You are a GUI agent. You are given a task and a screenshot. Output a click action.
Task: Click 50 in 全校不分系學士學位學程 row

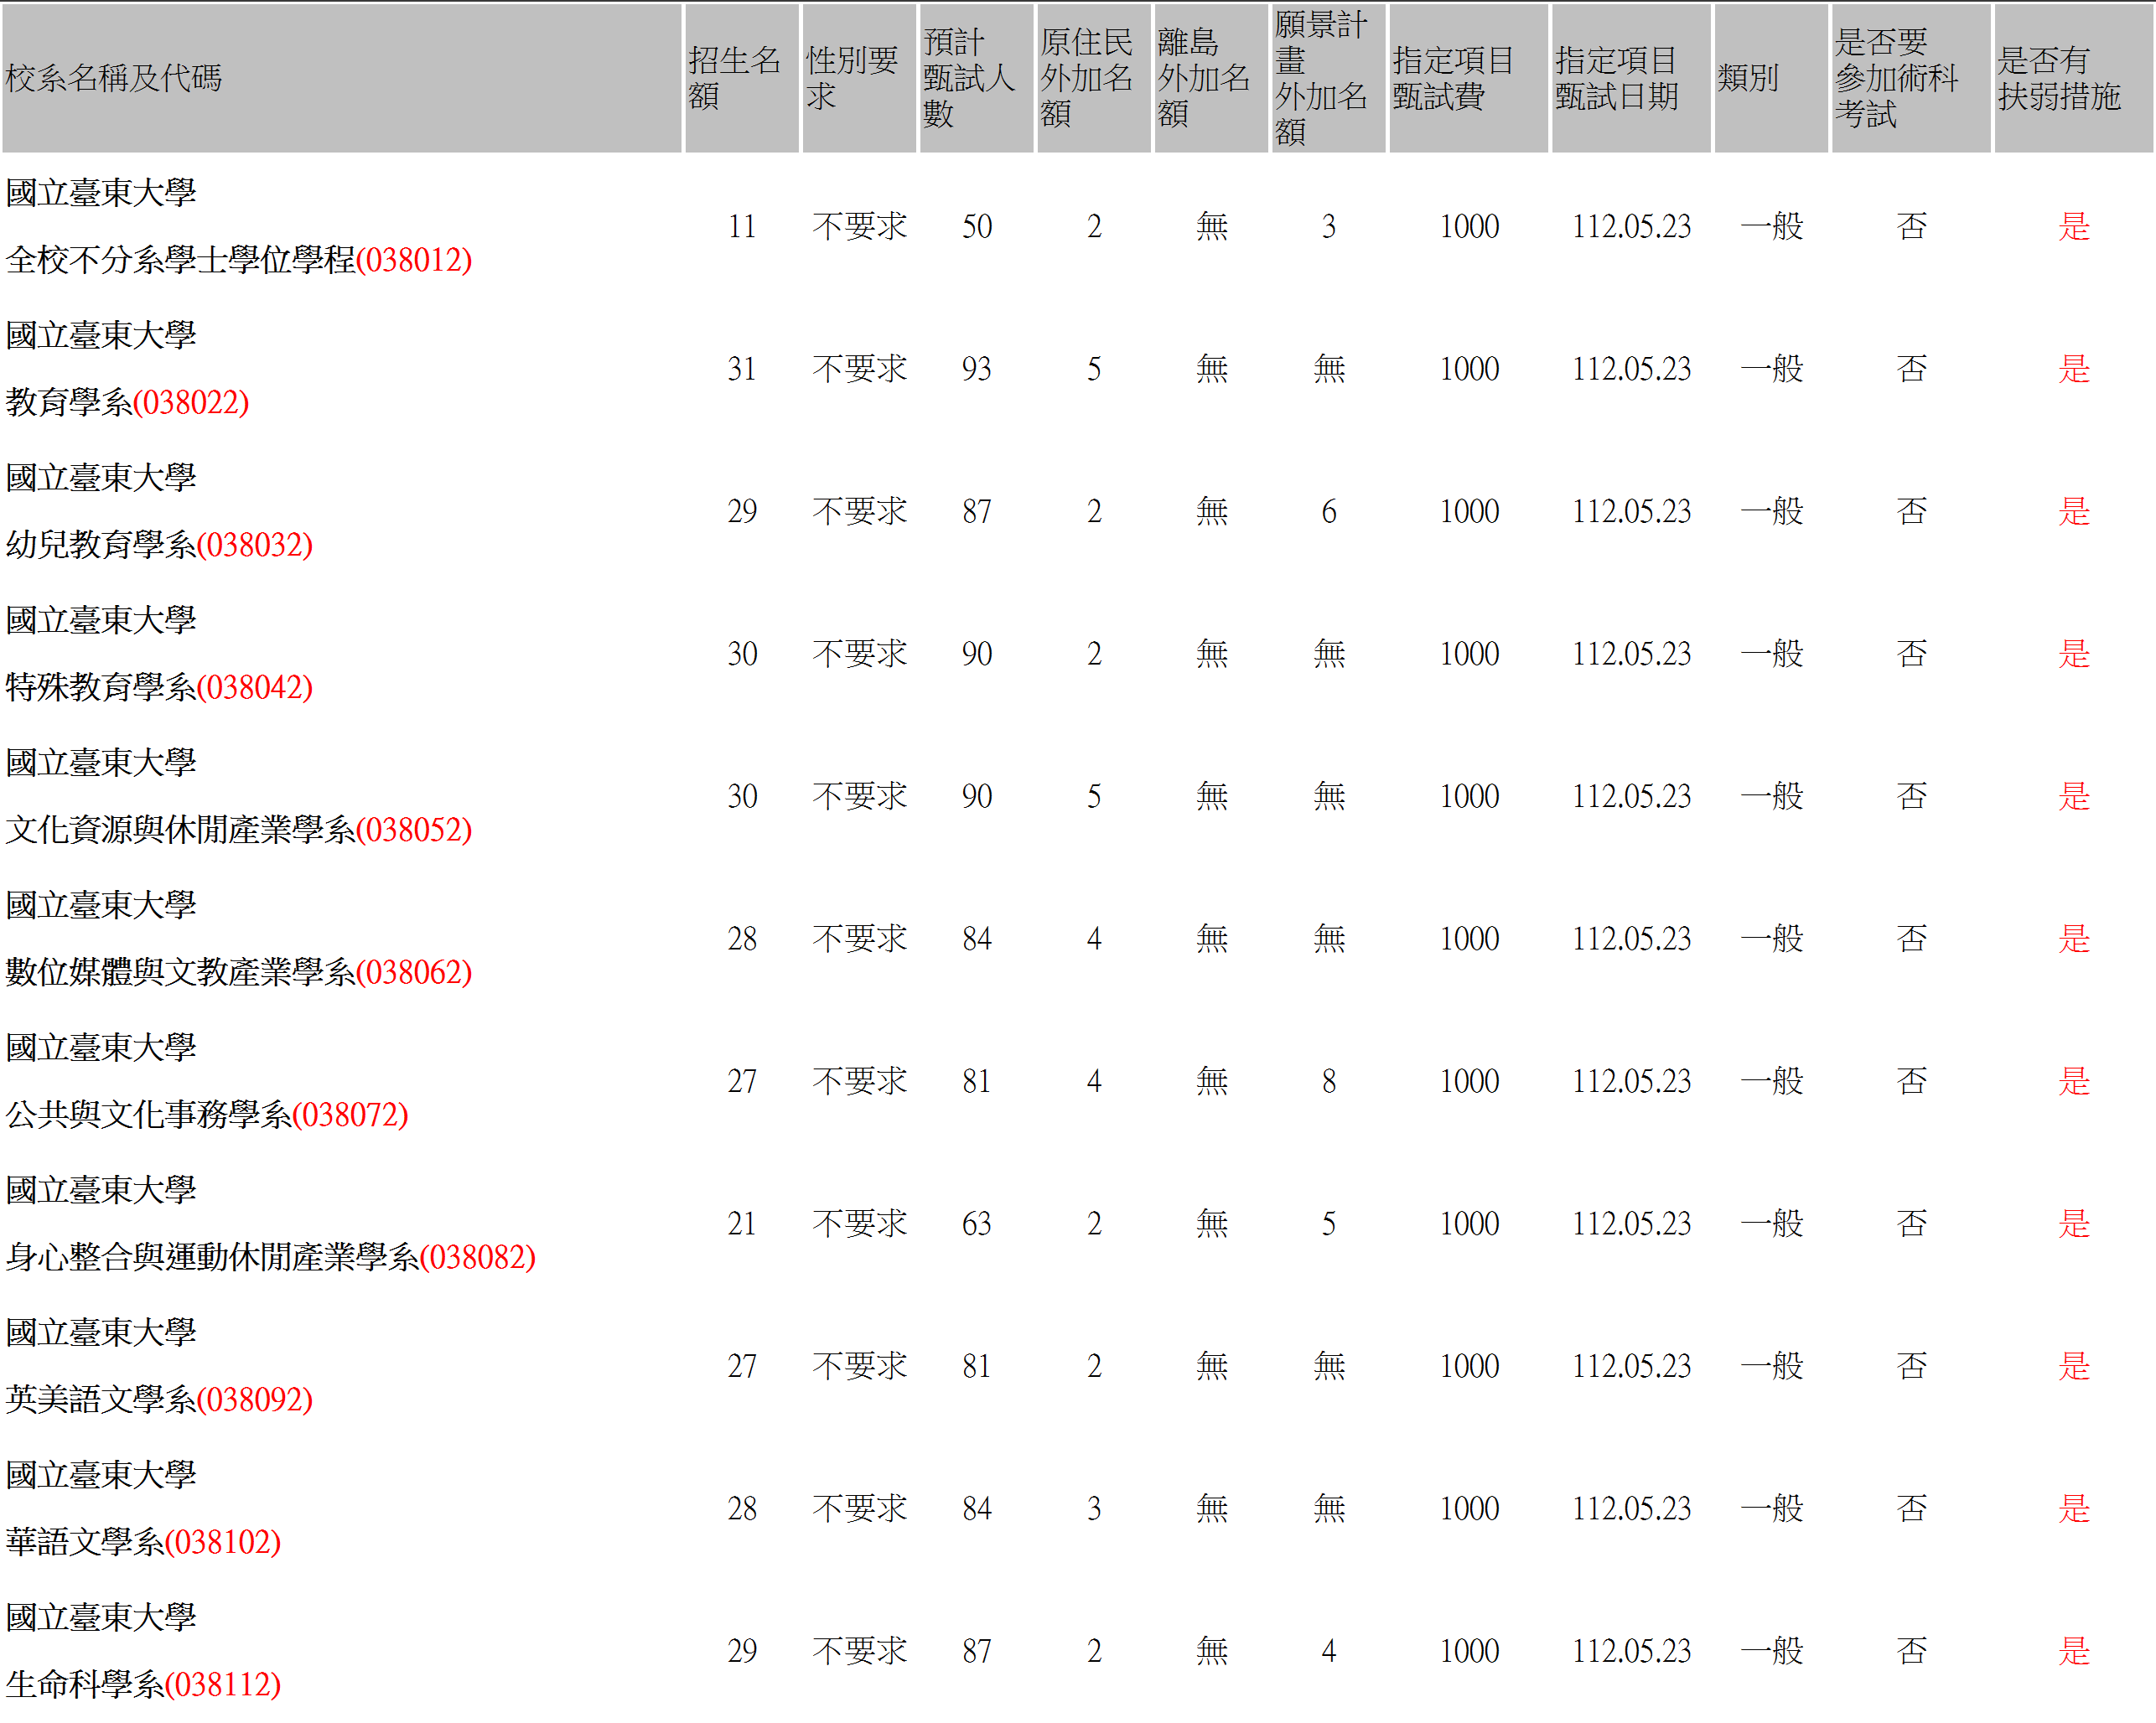tap(977, 227)
